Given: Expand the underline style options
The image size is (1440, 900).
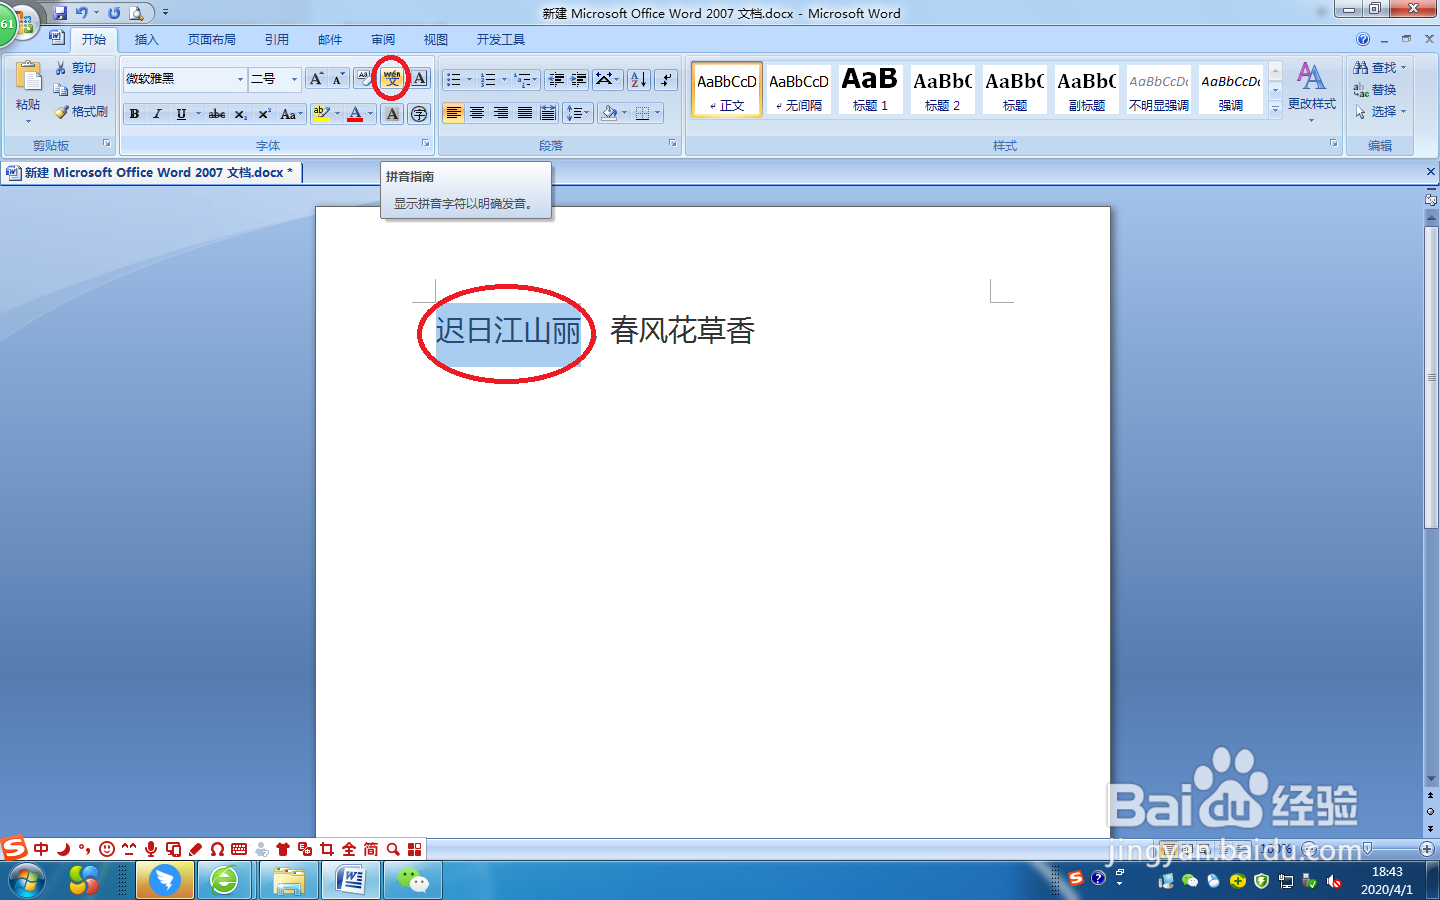Looking at the screenshot, I should click(197, 113).
